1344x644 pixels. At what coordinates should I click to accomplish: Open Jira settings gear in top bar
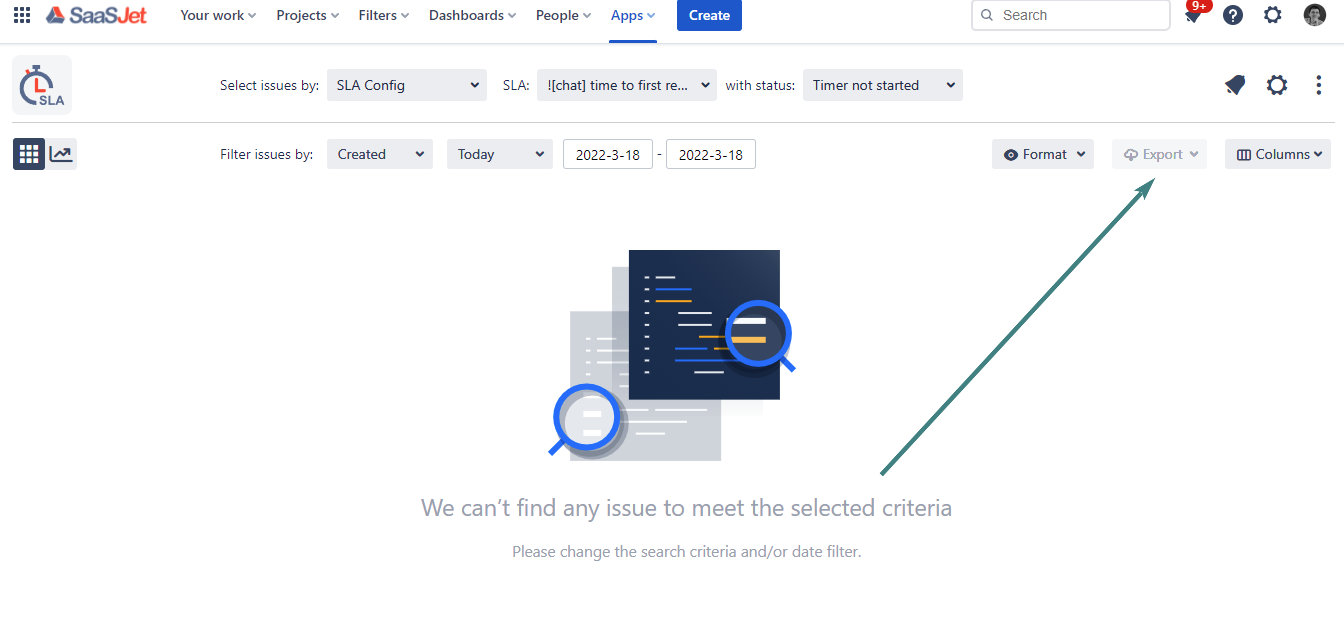pyautogui.click(x=1273, y=15)
